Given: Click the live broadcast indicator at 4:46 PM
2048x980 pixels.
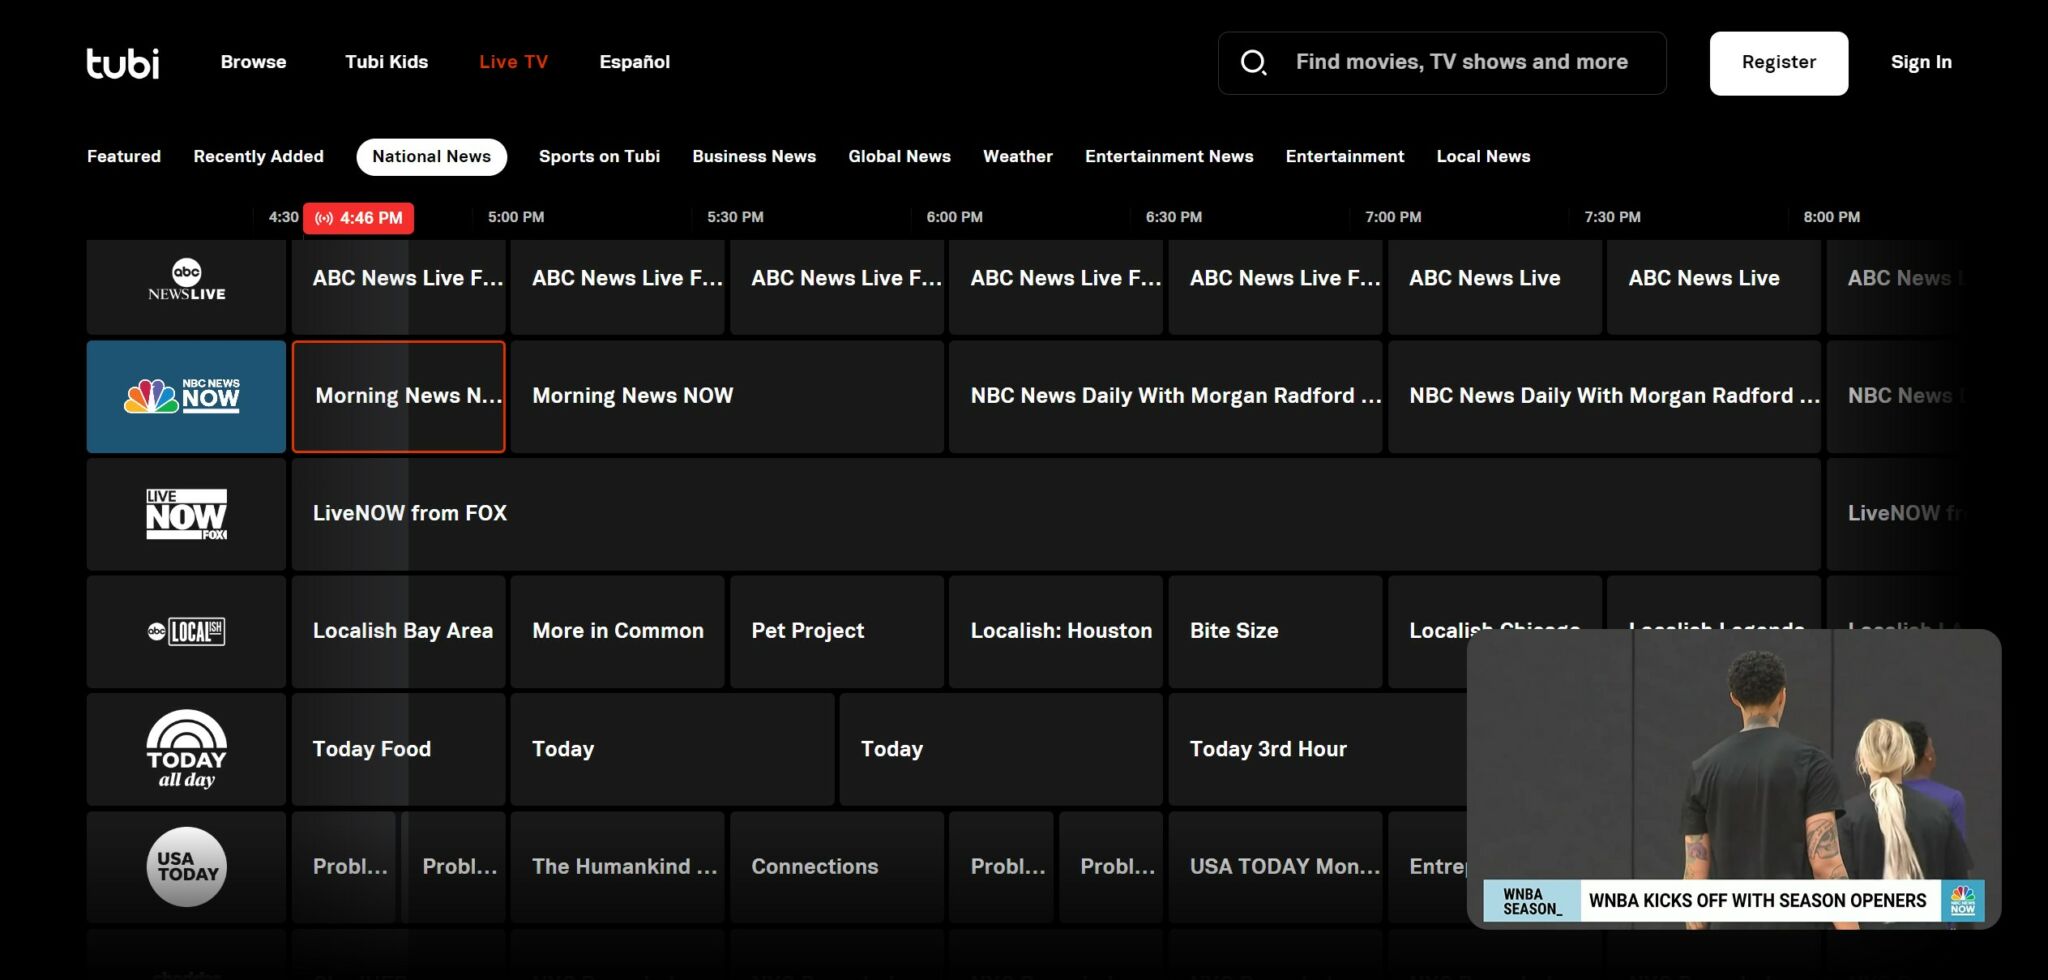Looking at the screenshot, I should 359,217.
